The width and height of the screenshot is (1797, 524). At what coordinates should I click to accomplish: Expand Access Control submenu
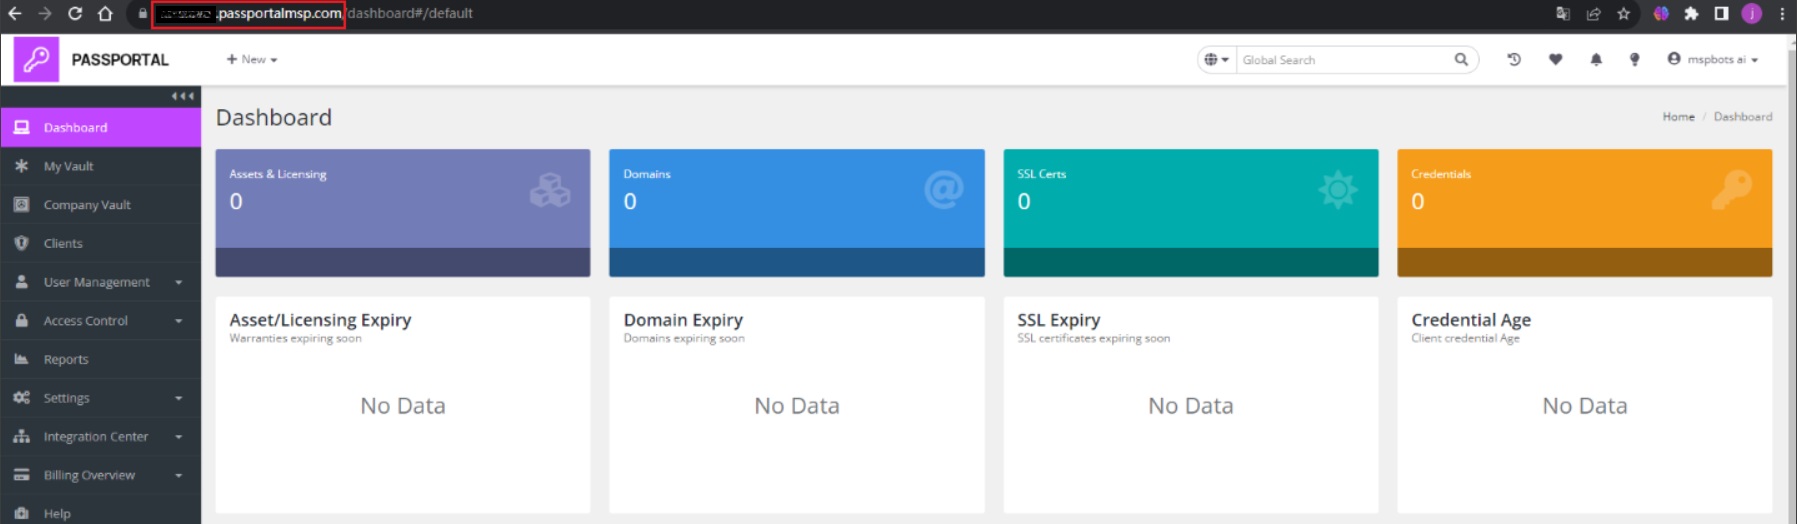pyautogui.click(x=100, y=321)
